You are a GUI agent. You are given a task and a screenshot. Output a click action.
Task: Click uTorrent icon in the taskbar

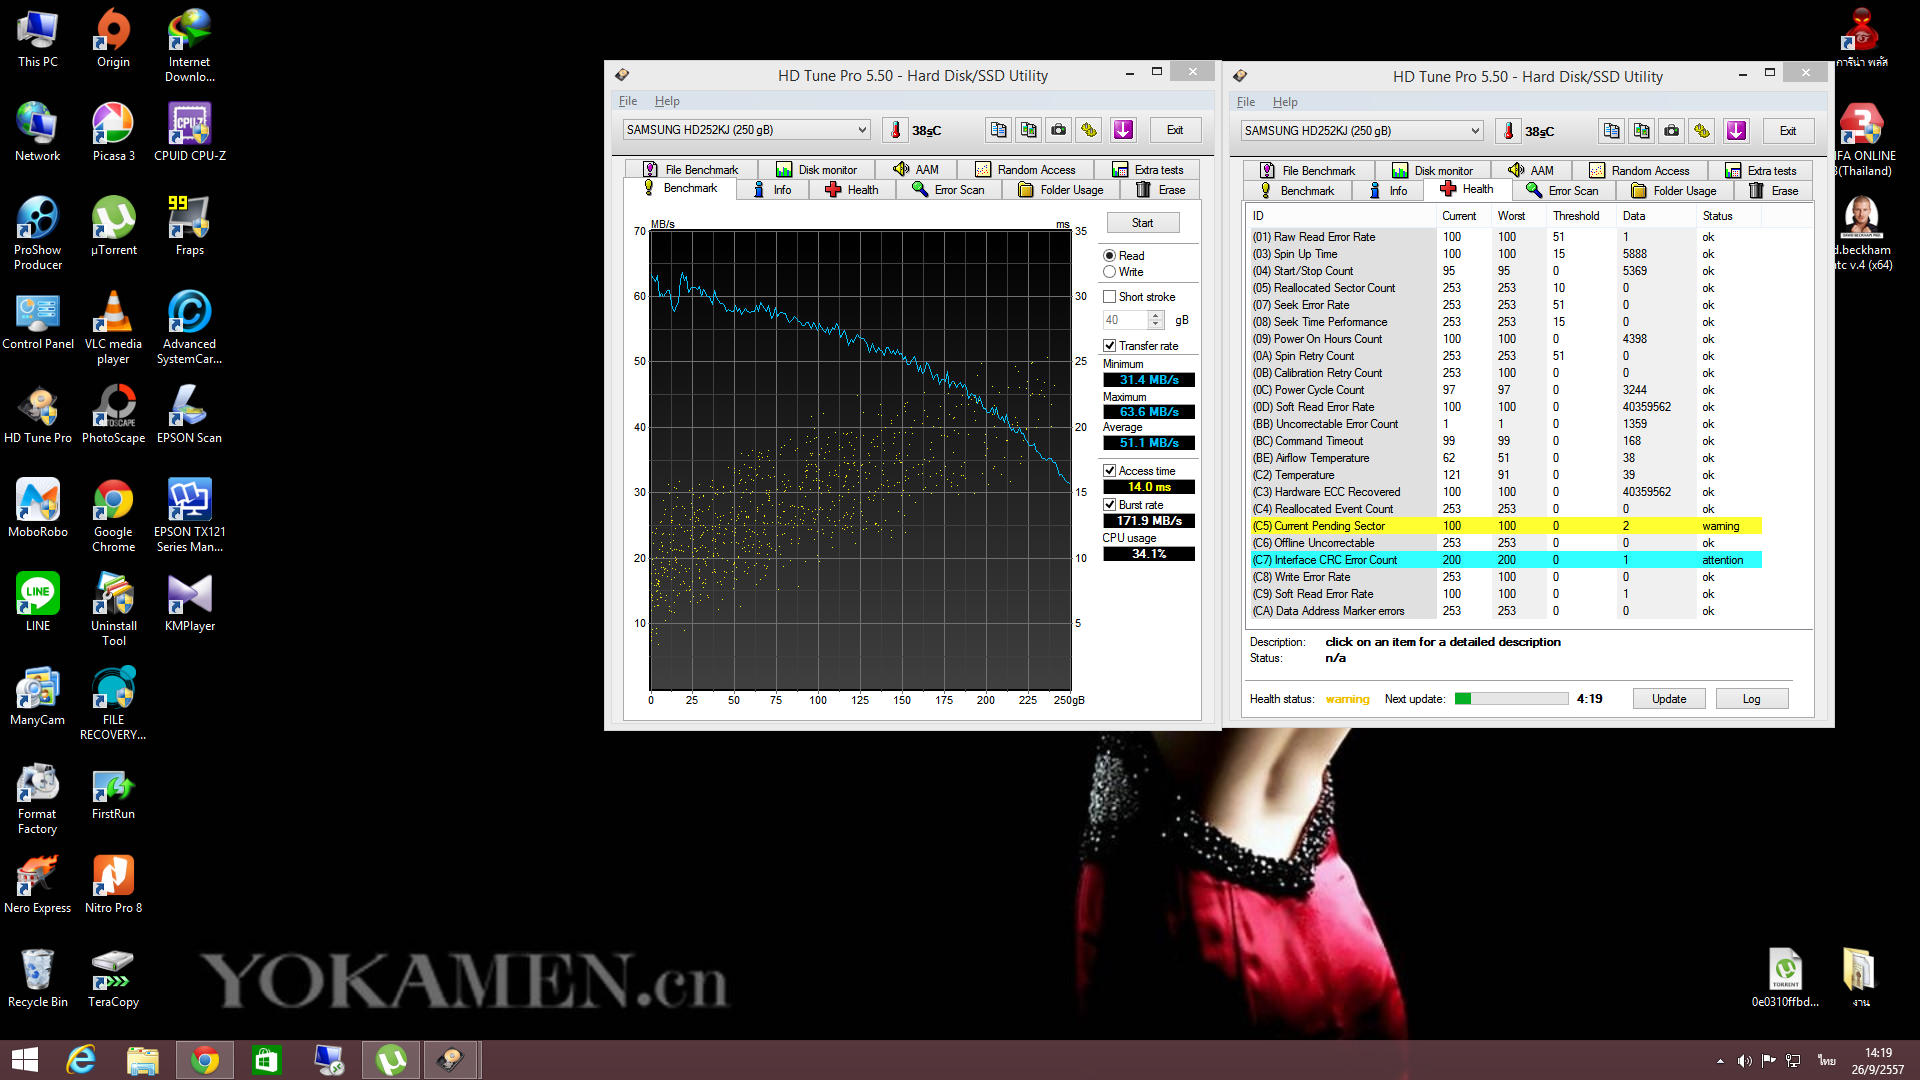pos(391,1060)
